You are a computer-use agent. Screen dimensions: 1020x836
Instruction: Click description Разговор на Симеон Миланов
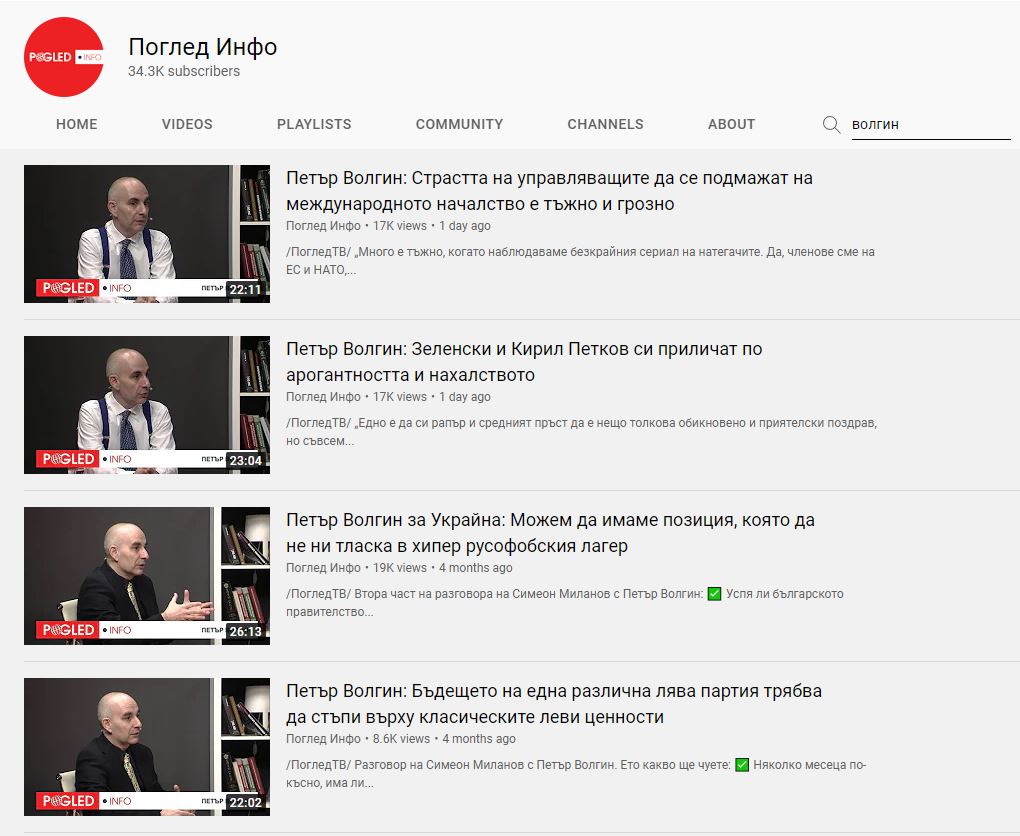coord(576,774)
